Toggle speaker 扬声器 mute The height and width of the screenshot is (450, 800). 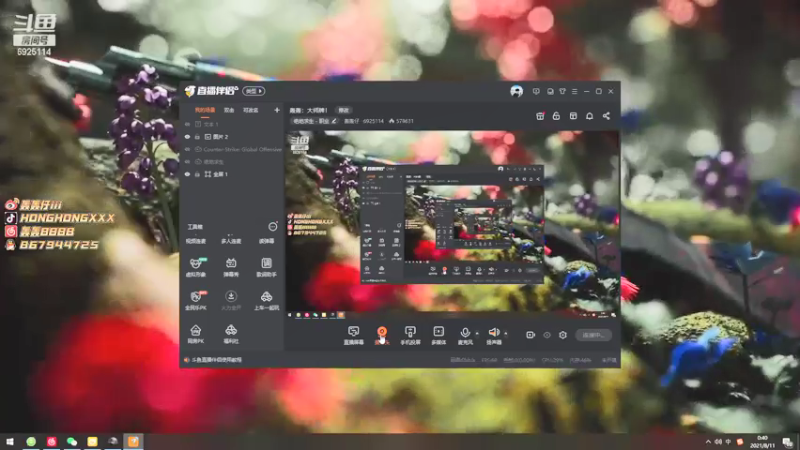click(x=493, y=335)
